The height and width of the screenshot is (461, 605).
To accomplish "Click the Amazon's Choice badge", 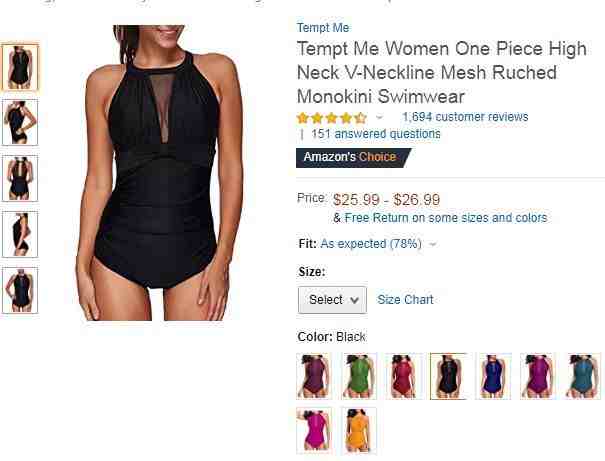I will click(353, 157).
